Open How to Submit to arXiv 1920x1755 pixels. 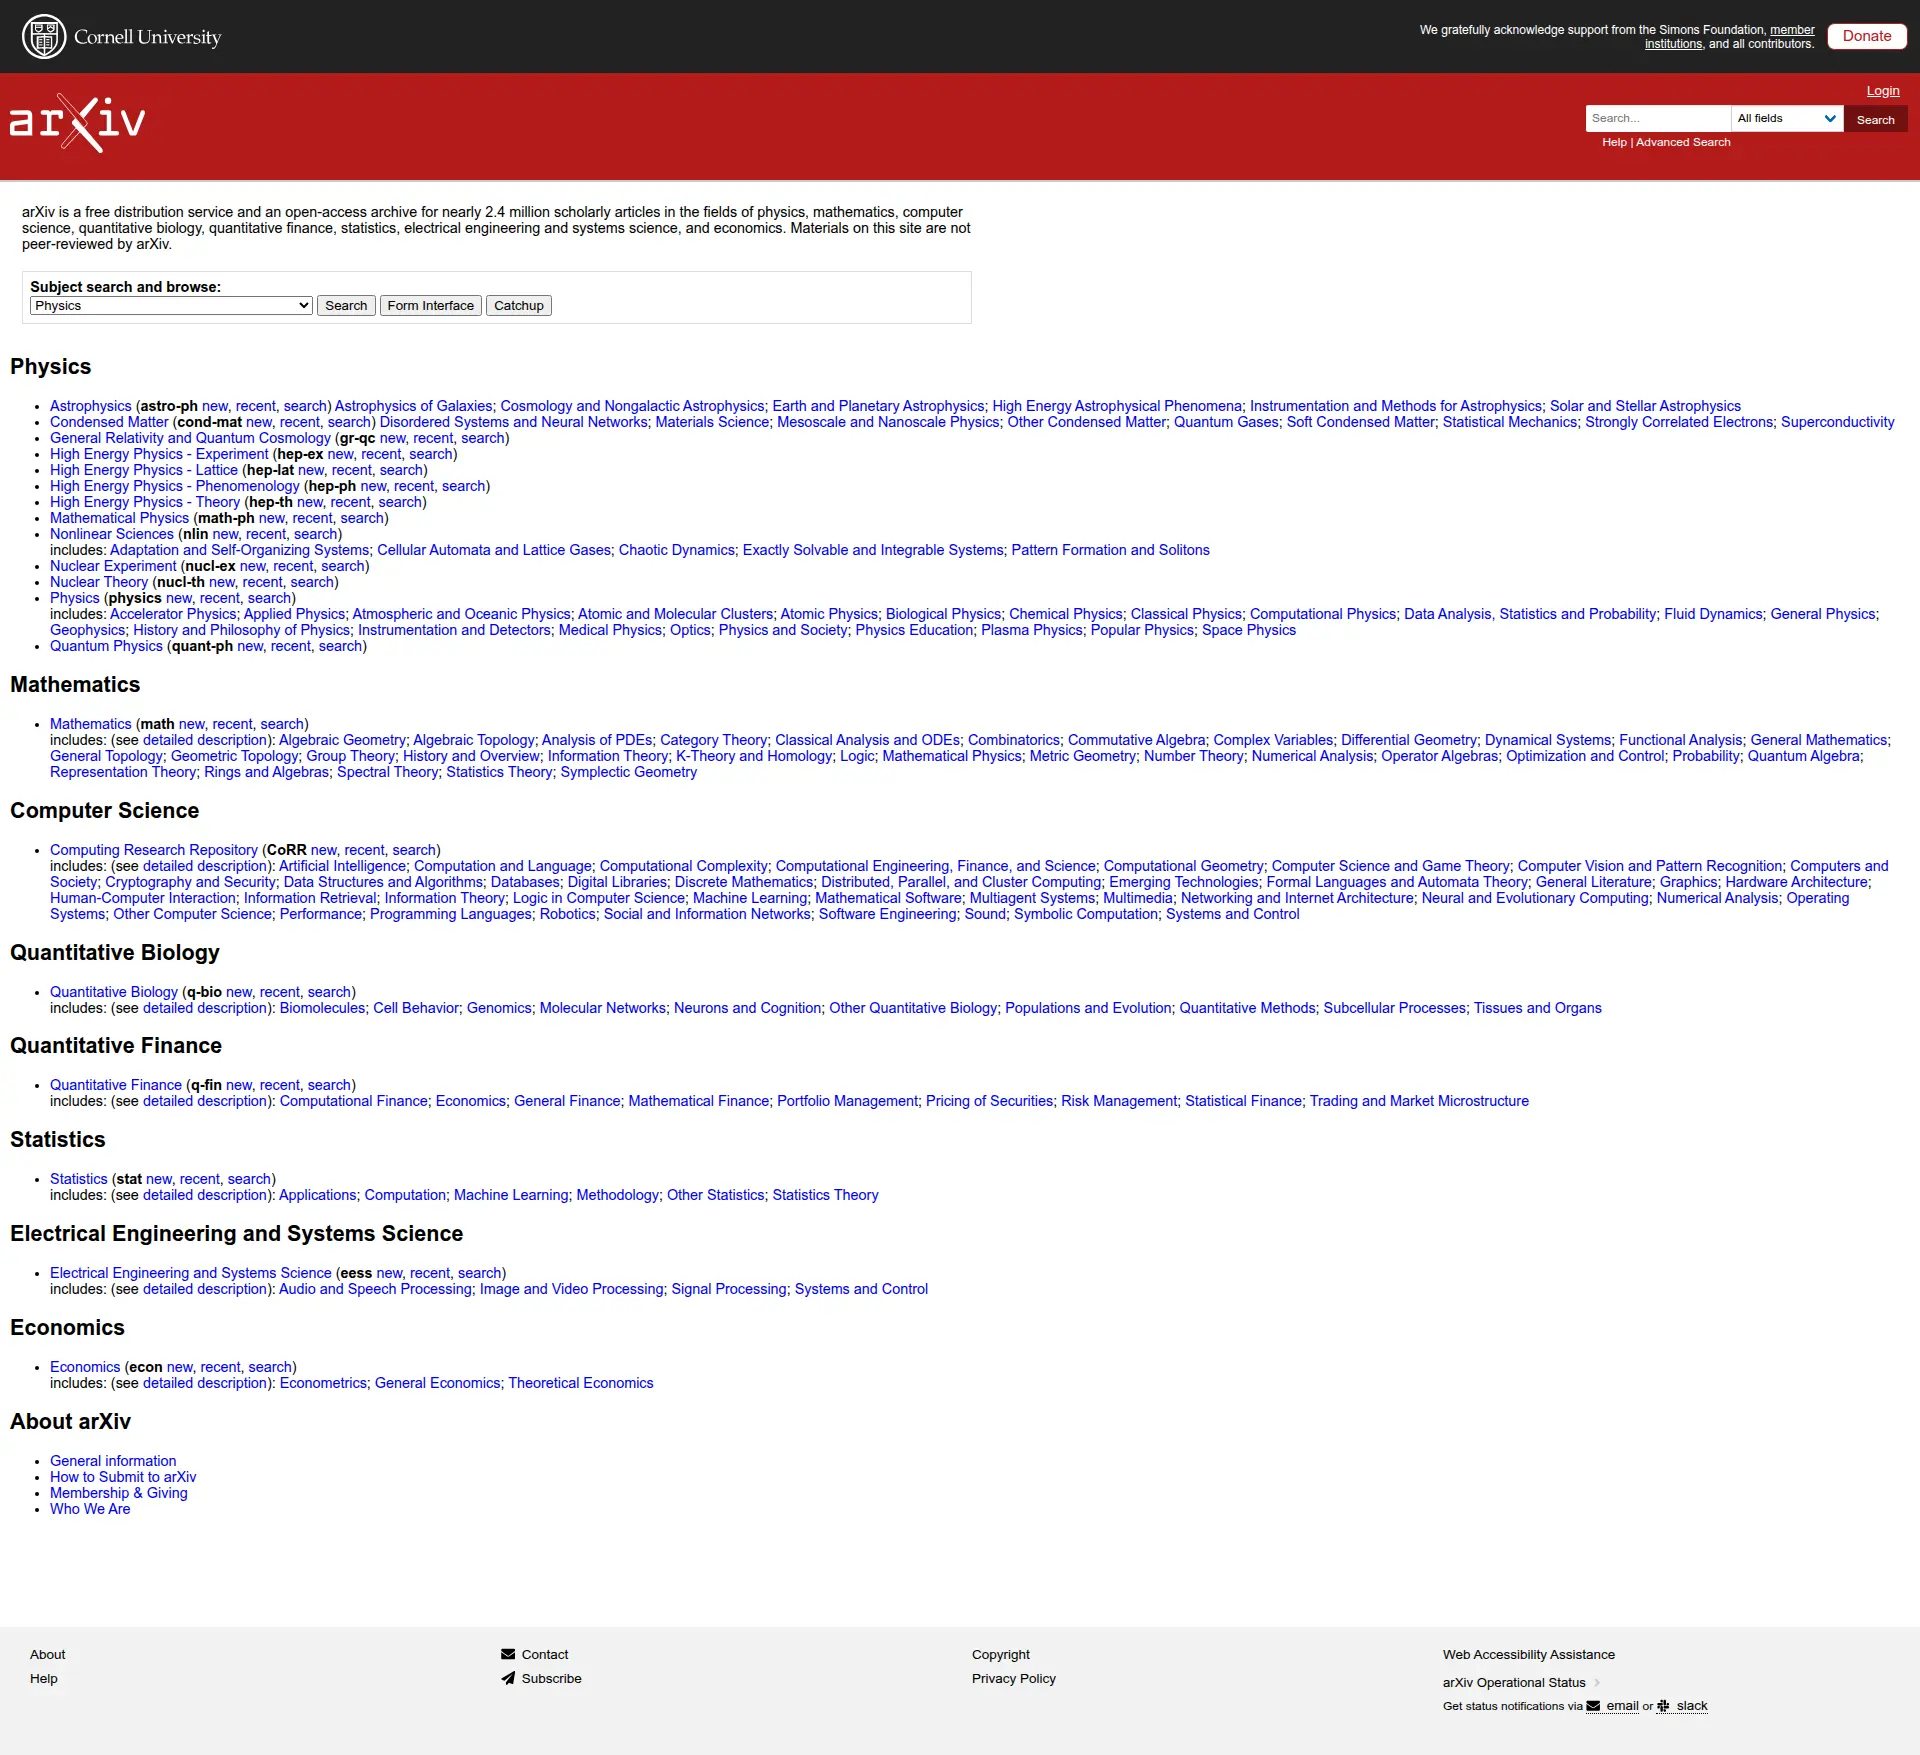coord(123,1477)
